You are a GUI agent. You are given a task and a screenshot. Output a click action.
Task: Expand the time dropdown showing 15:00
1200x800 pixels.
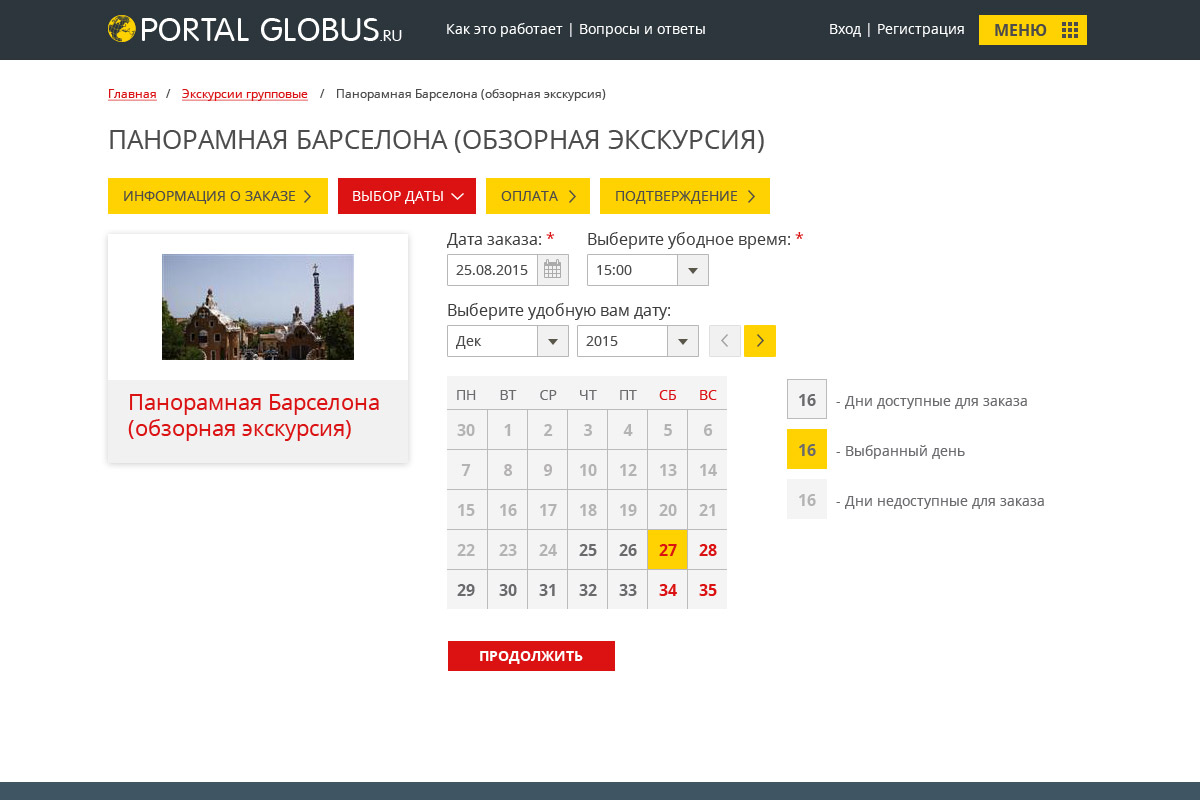click(693, 270)
